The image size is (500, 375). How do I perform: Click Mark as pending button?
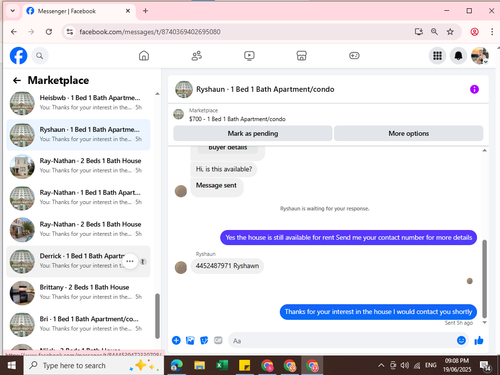(253, 133)
